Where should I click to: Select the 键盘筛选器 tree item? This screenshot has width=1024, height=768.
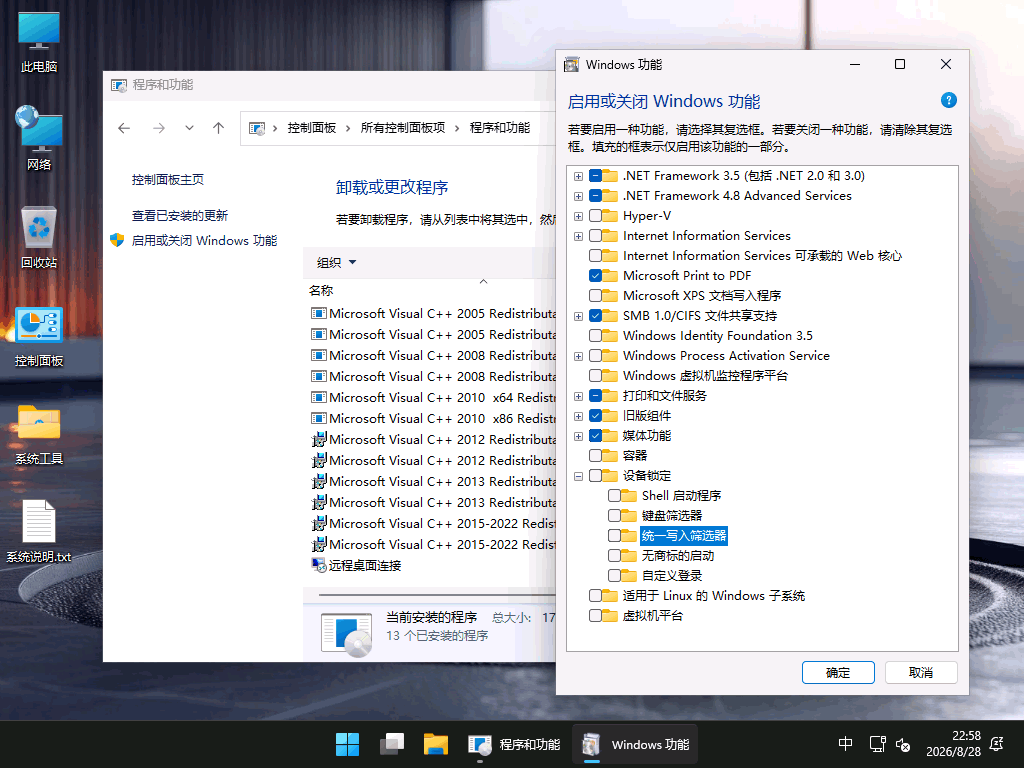click(x=671, y=516)
